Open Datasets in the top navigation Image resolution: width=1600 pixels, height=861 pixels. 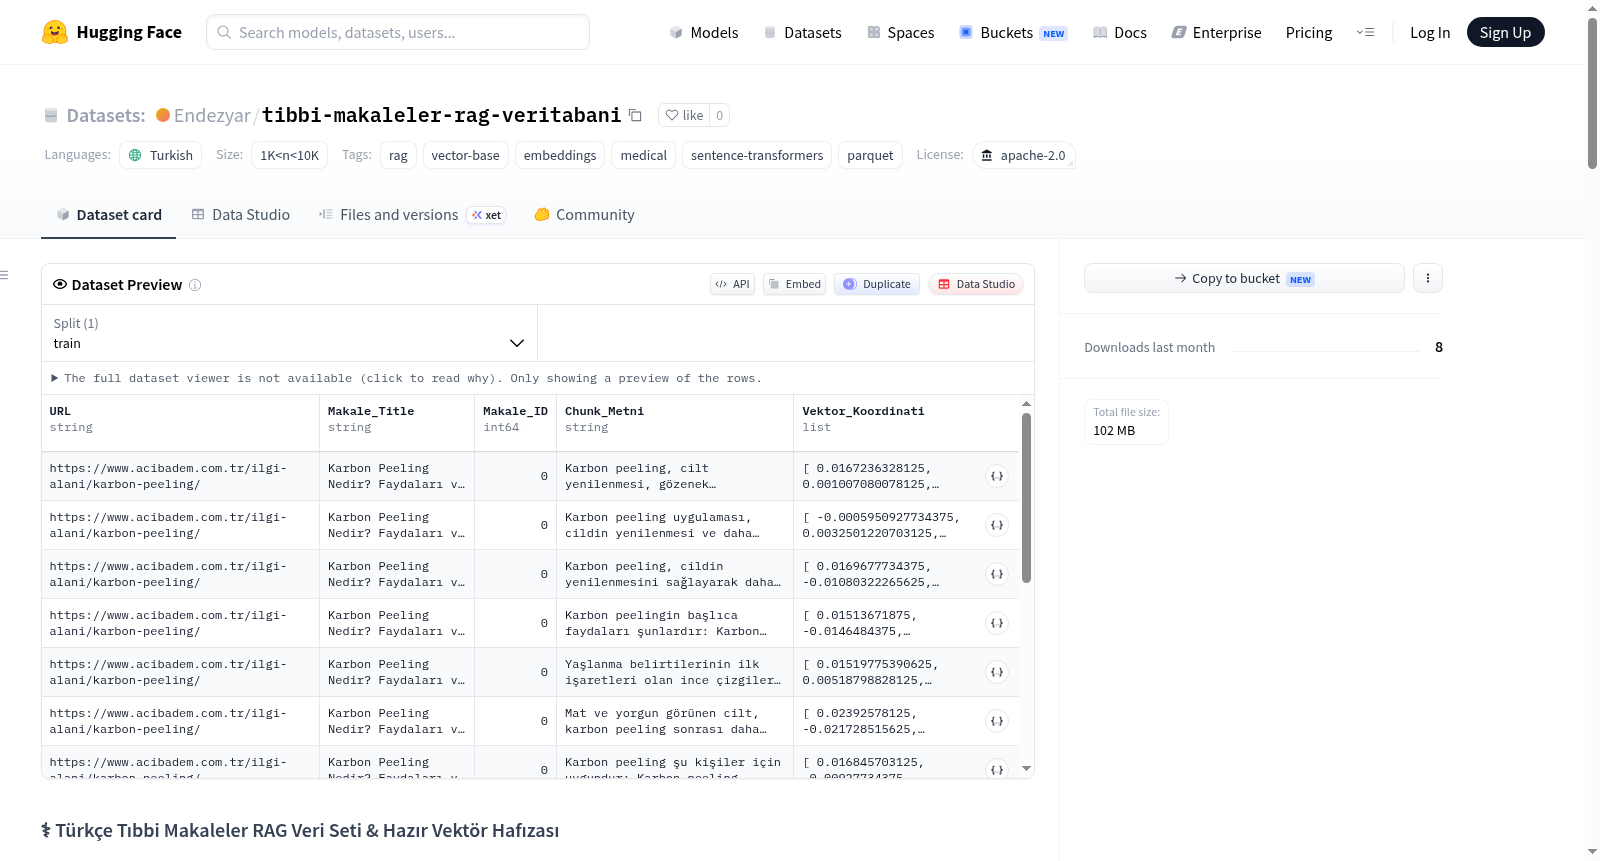pyautogui.click(x=802, y=32)
